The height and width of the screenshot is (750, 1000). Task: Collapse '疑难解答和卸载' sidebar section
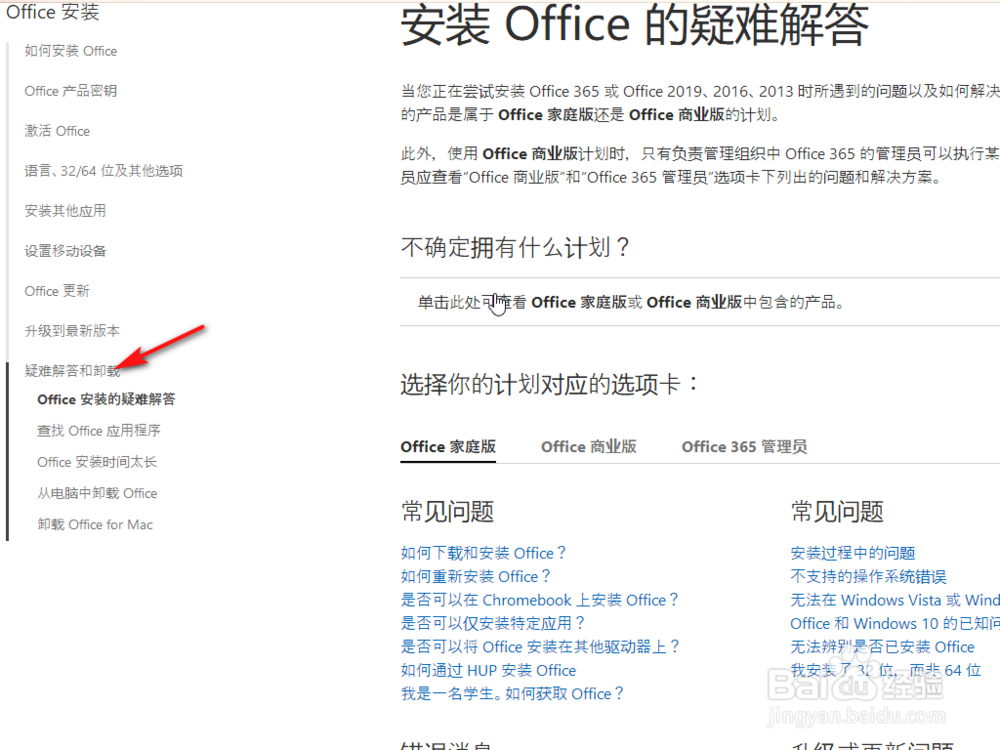(72, 371)
